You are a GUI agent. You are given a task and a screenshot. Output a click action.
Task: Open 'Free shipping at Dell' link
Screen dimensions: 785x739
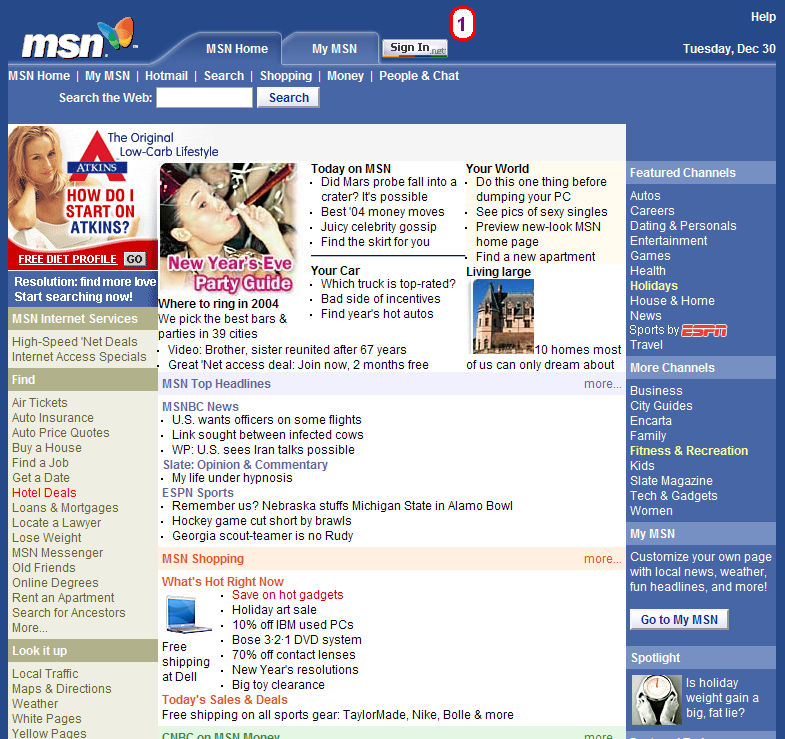click(186, 662)
